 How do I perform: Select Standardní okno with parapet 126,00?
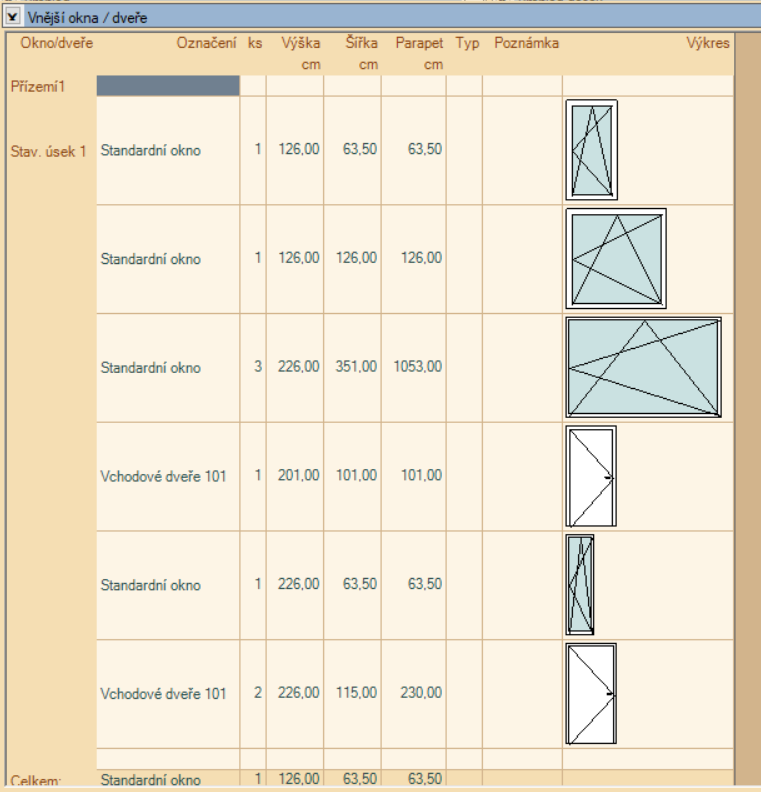[x=150, y=259]
